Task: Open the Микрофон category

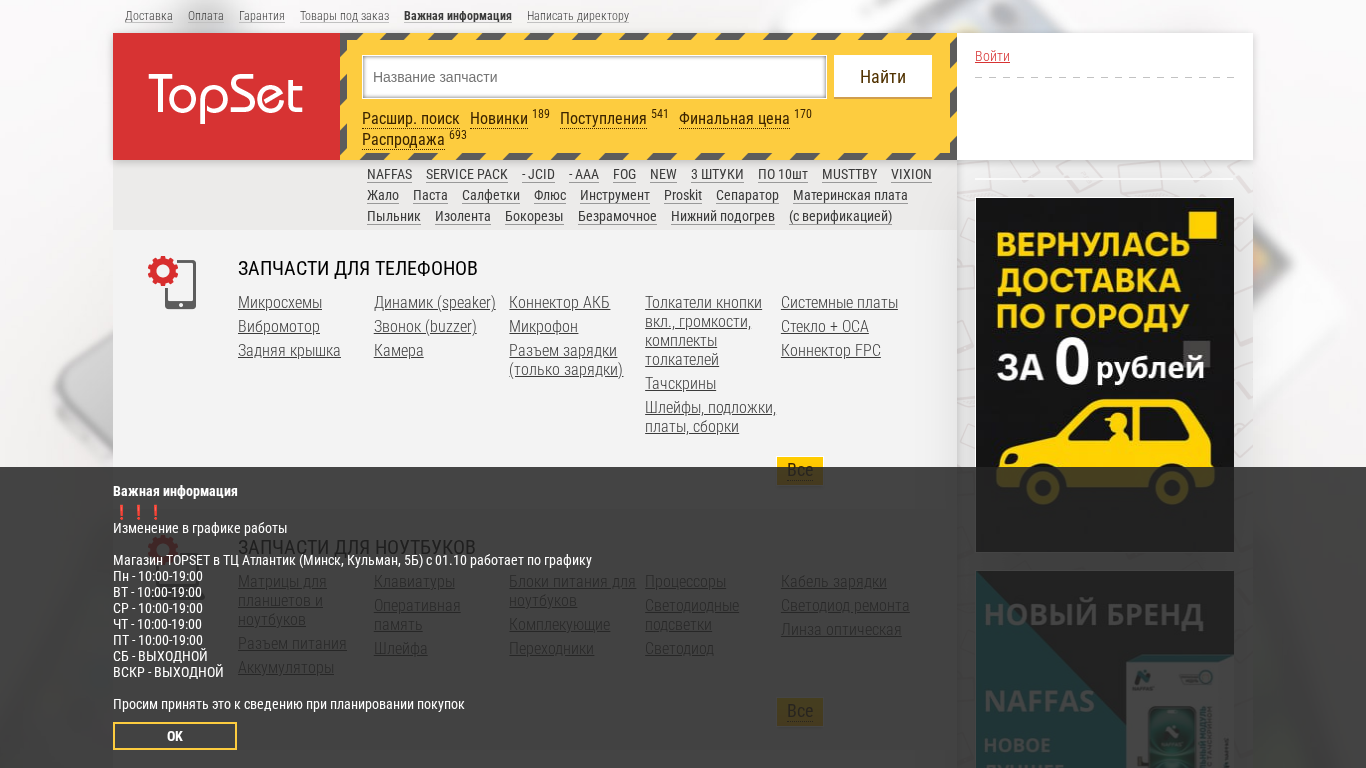Action: pos(543,326)
